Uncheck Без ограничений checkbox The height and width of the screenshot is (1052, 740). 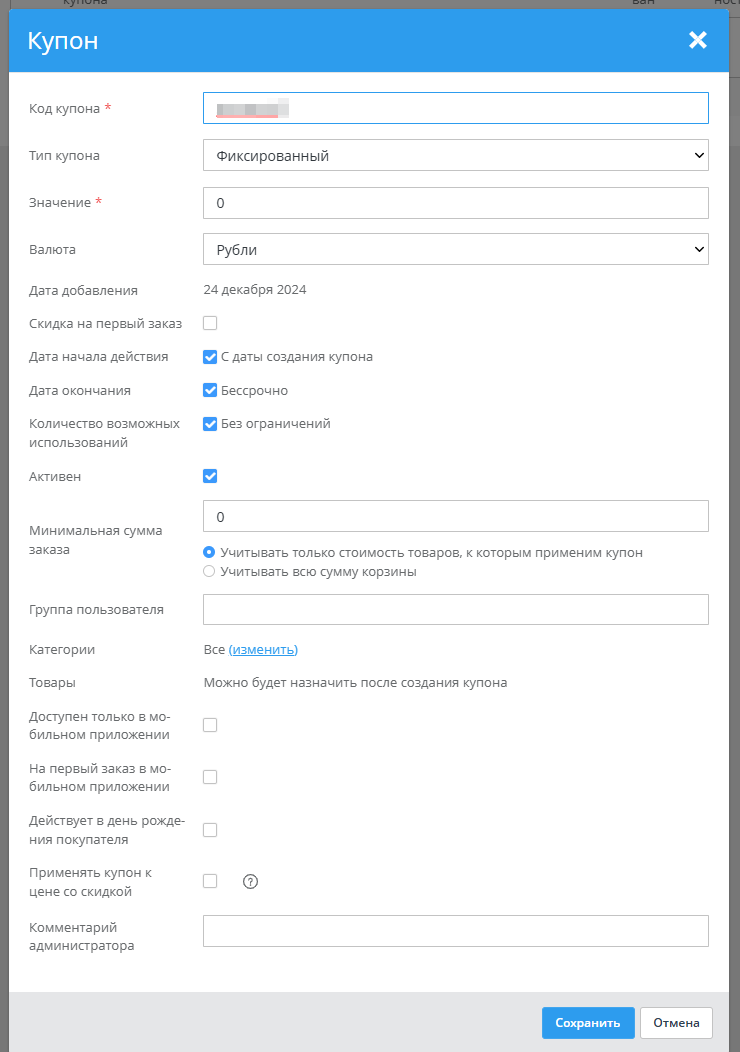coord(210,424)
